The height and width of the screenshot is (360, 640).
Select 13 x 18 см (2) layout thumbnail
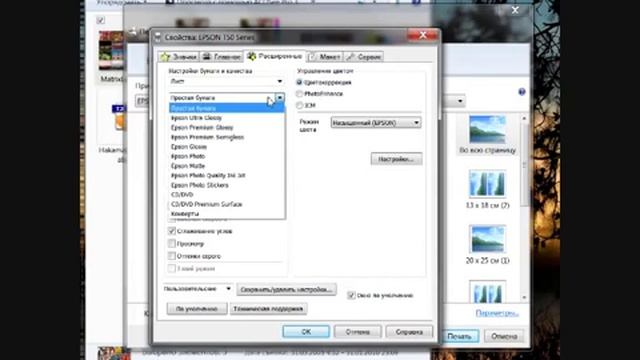click(x=487, y=189)
